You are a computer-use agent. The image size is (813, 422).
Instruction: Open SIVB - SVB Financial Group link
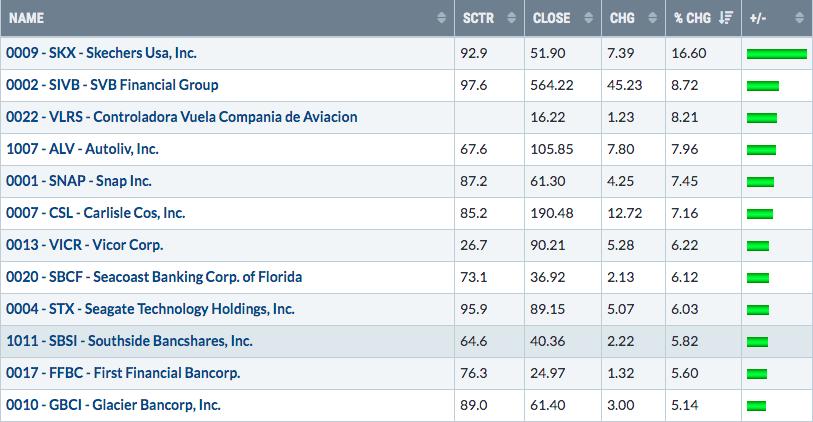point(112,85)
